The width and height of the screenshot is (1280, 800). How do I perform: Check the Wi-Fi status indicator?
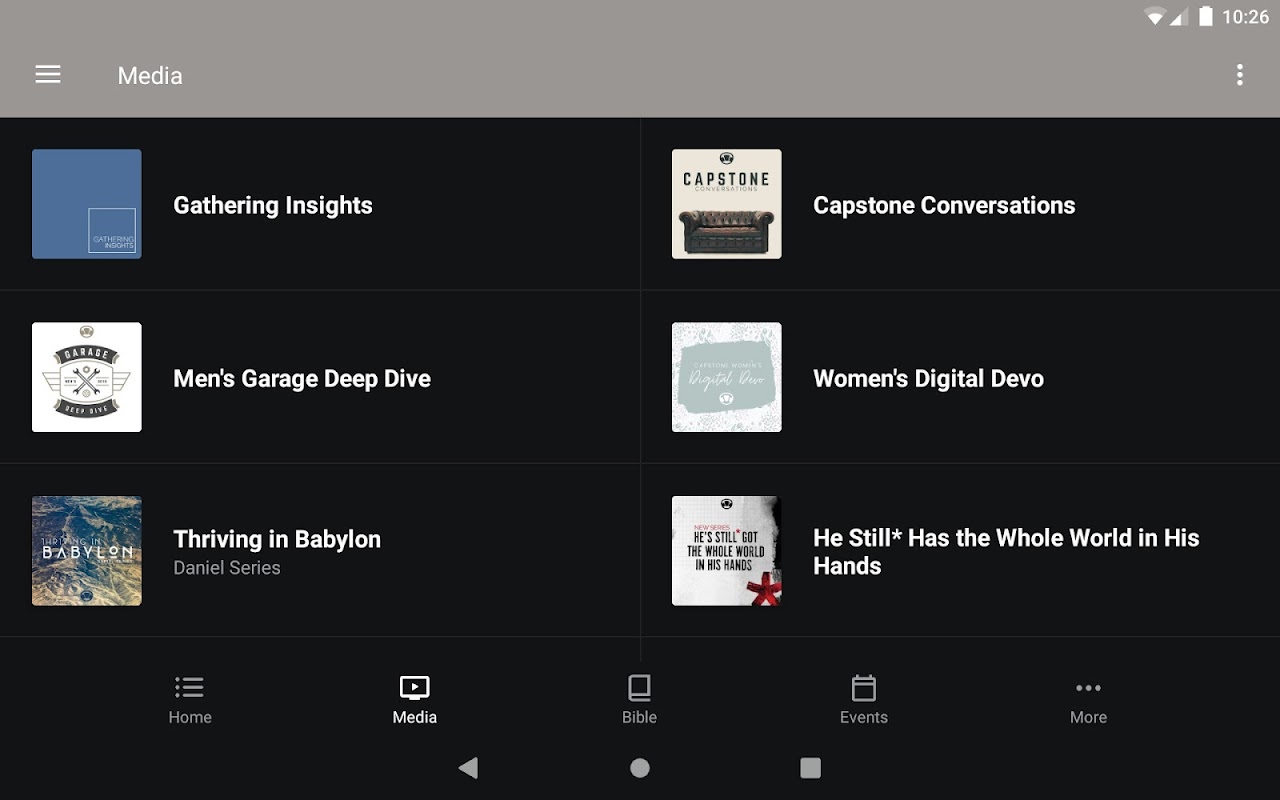pyautogui.click(x=1155, y=17)
